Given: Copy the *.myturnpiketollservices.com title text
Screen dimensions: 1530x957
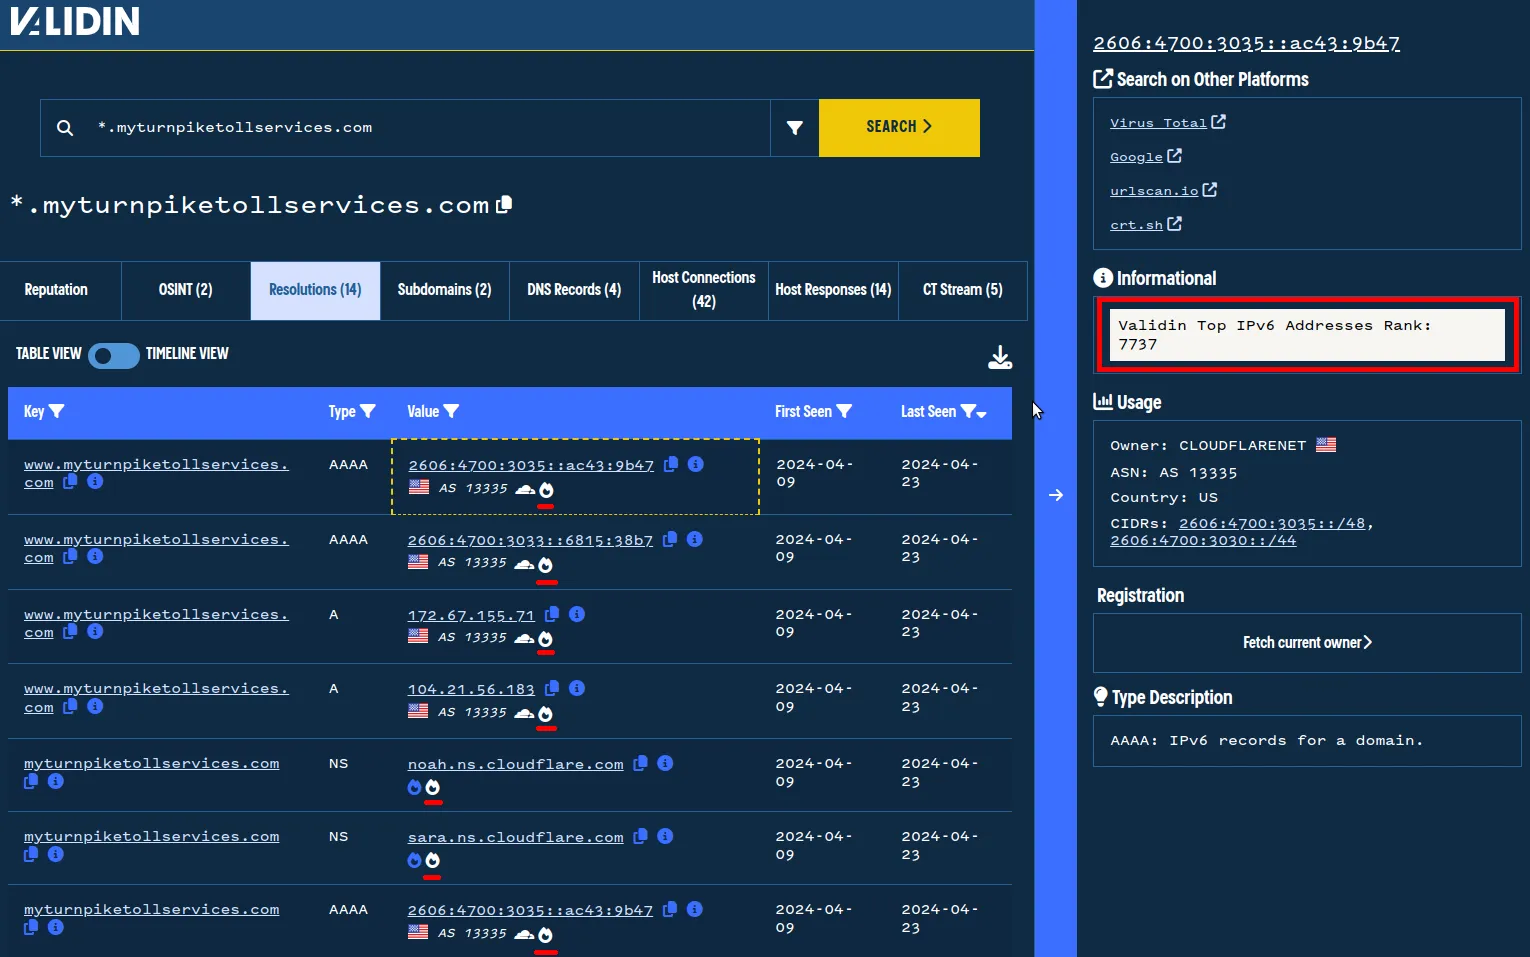Looking at the screenshot, I should (505, 204).
